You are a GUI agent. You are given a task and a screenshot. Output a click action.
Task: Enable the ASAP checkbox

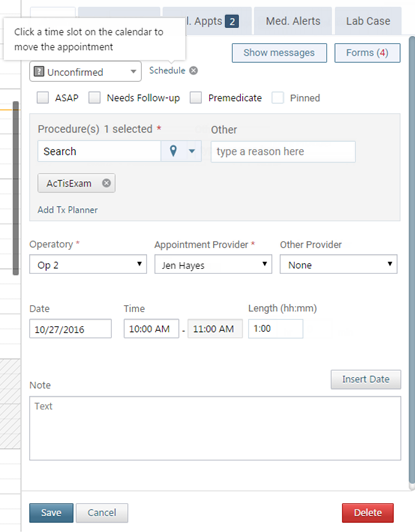point(43,98)
